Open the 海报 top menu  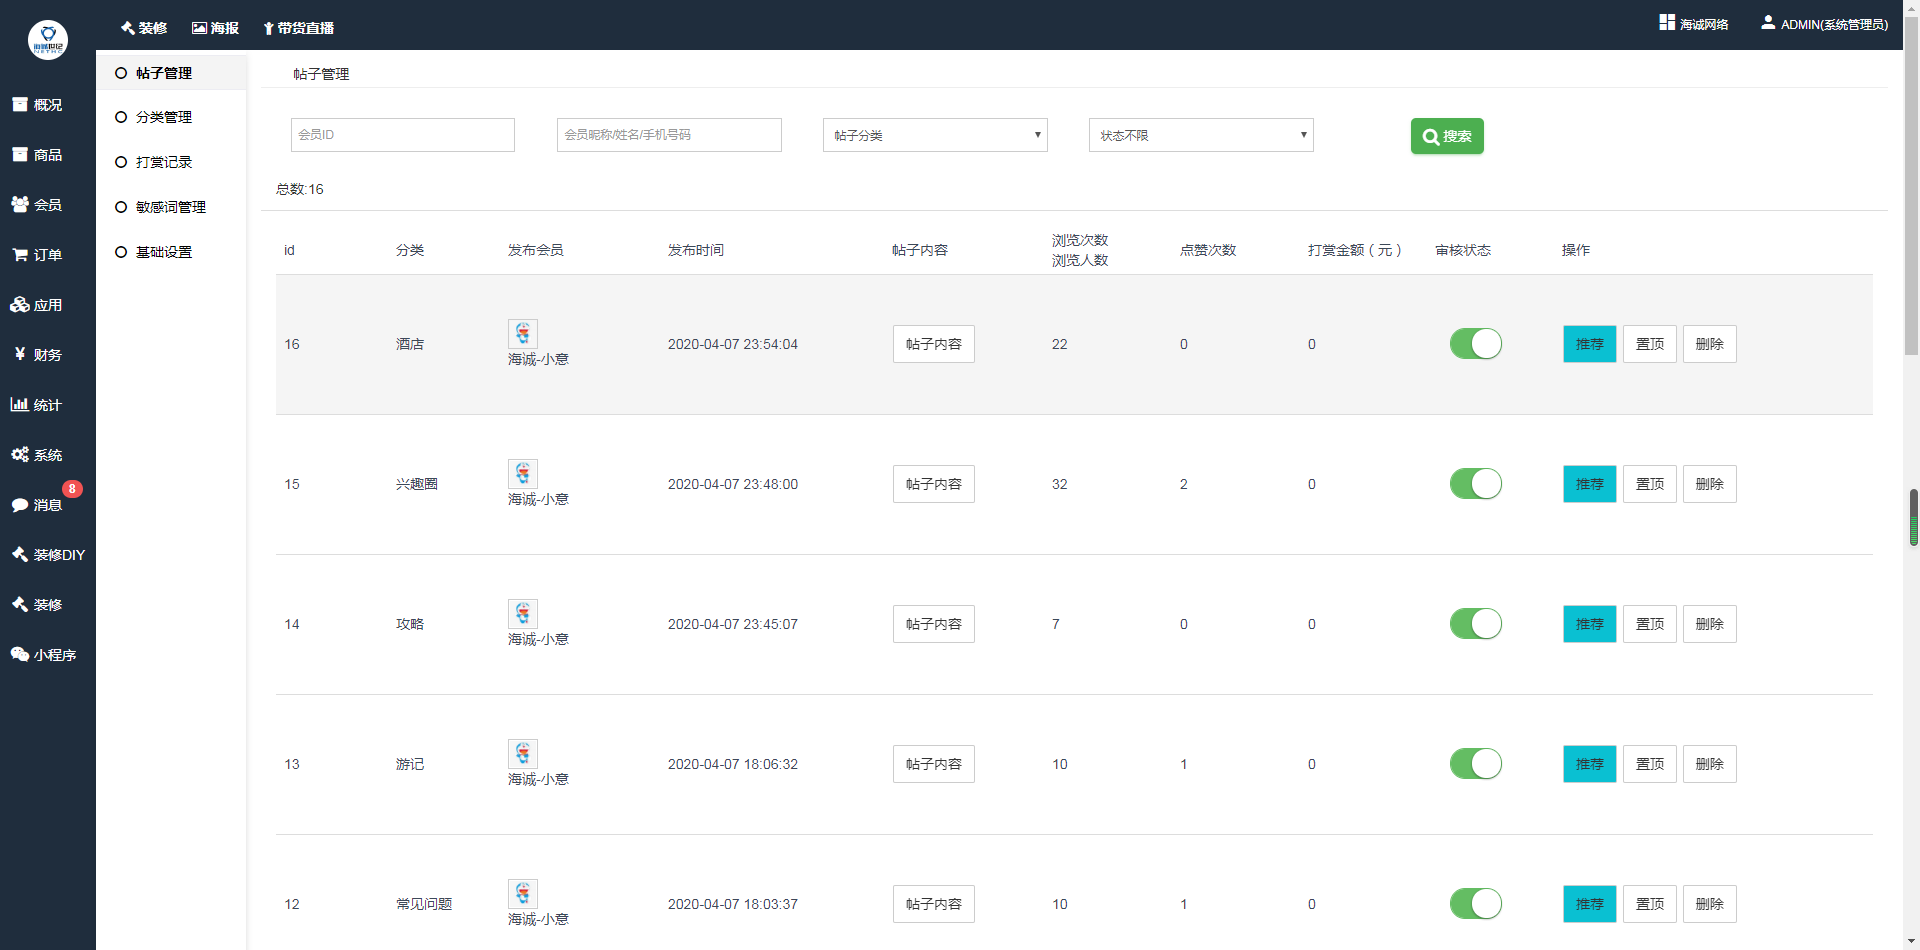coord(215,28)
